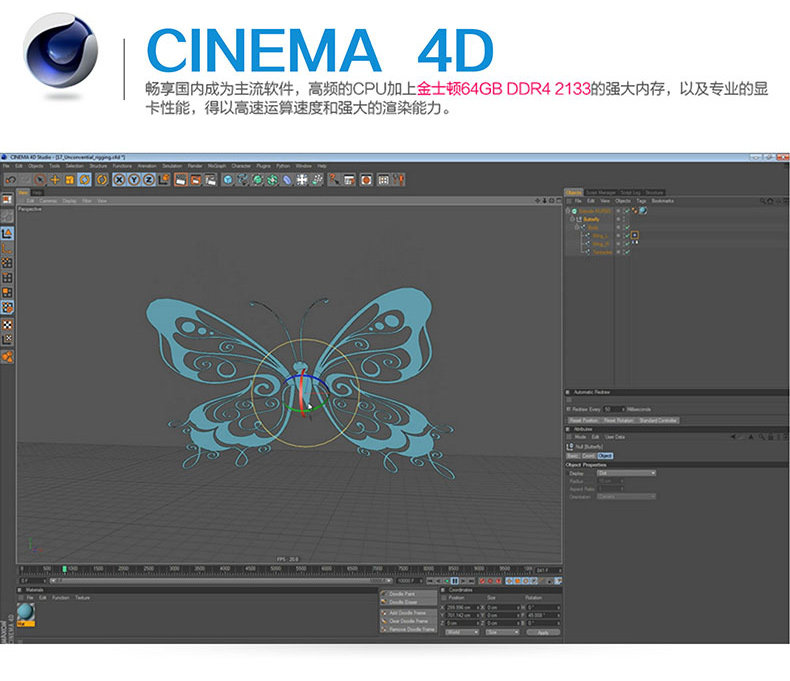This screenshot has width=790, height=681.
Task: Open the Display dropdown in Object Properties
Action: 626,473
